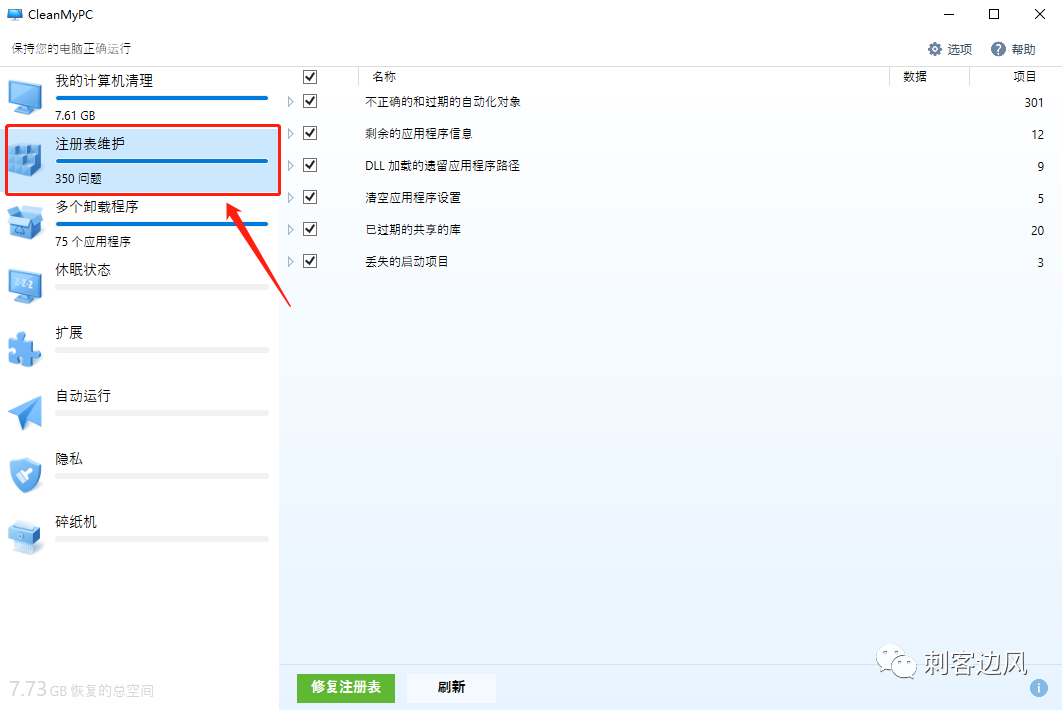Click the 我的计算机清理 progress bar
1062x710 pixels.
(x=162, y=98)
